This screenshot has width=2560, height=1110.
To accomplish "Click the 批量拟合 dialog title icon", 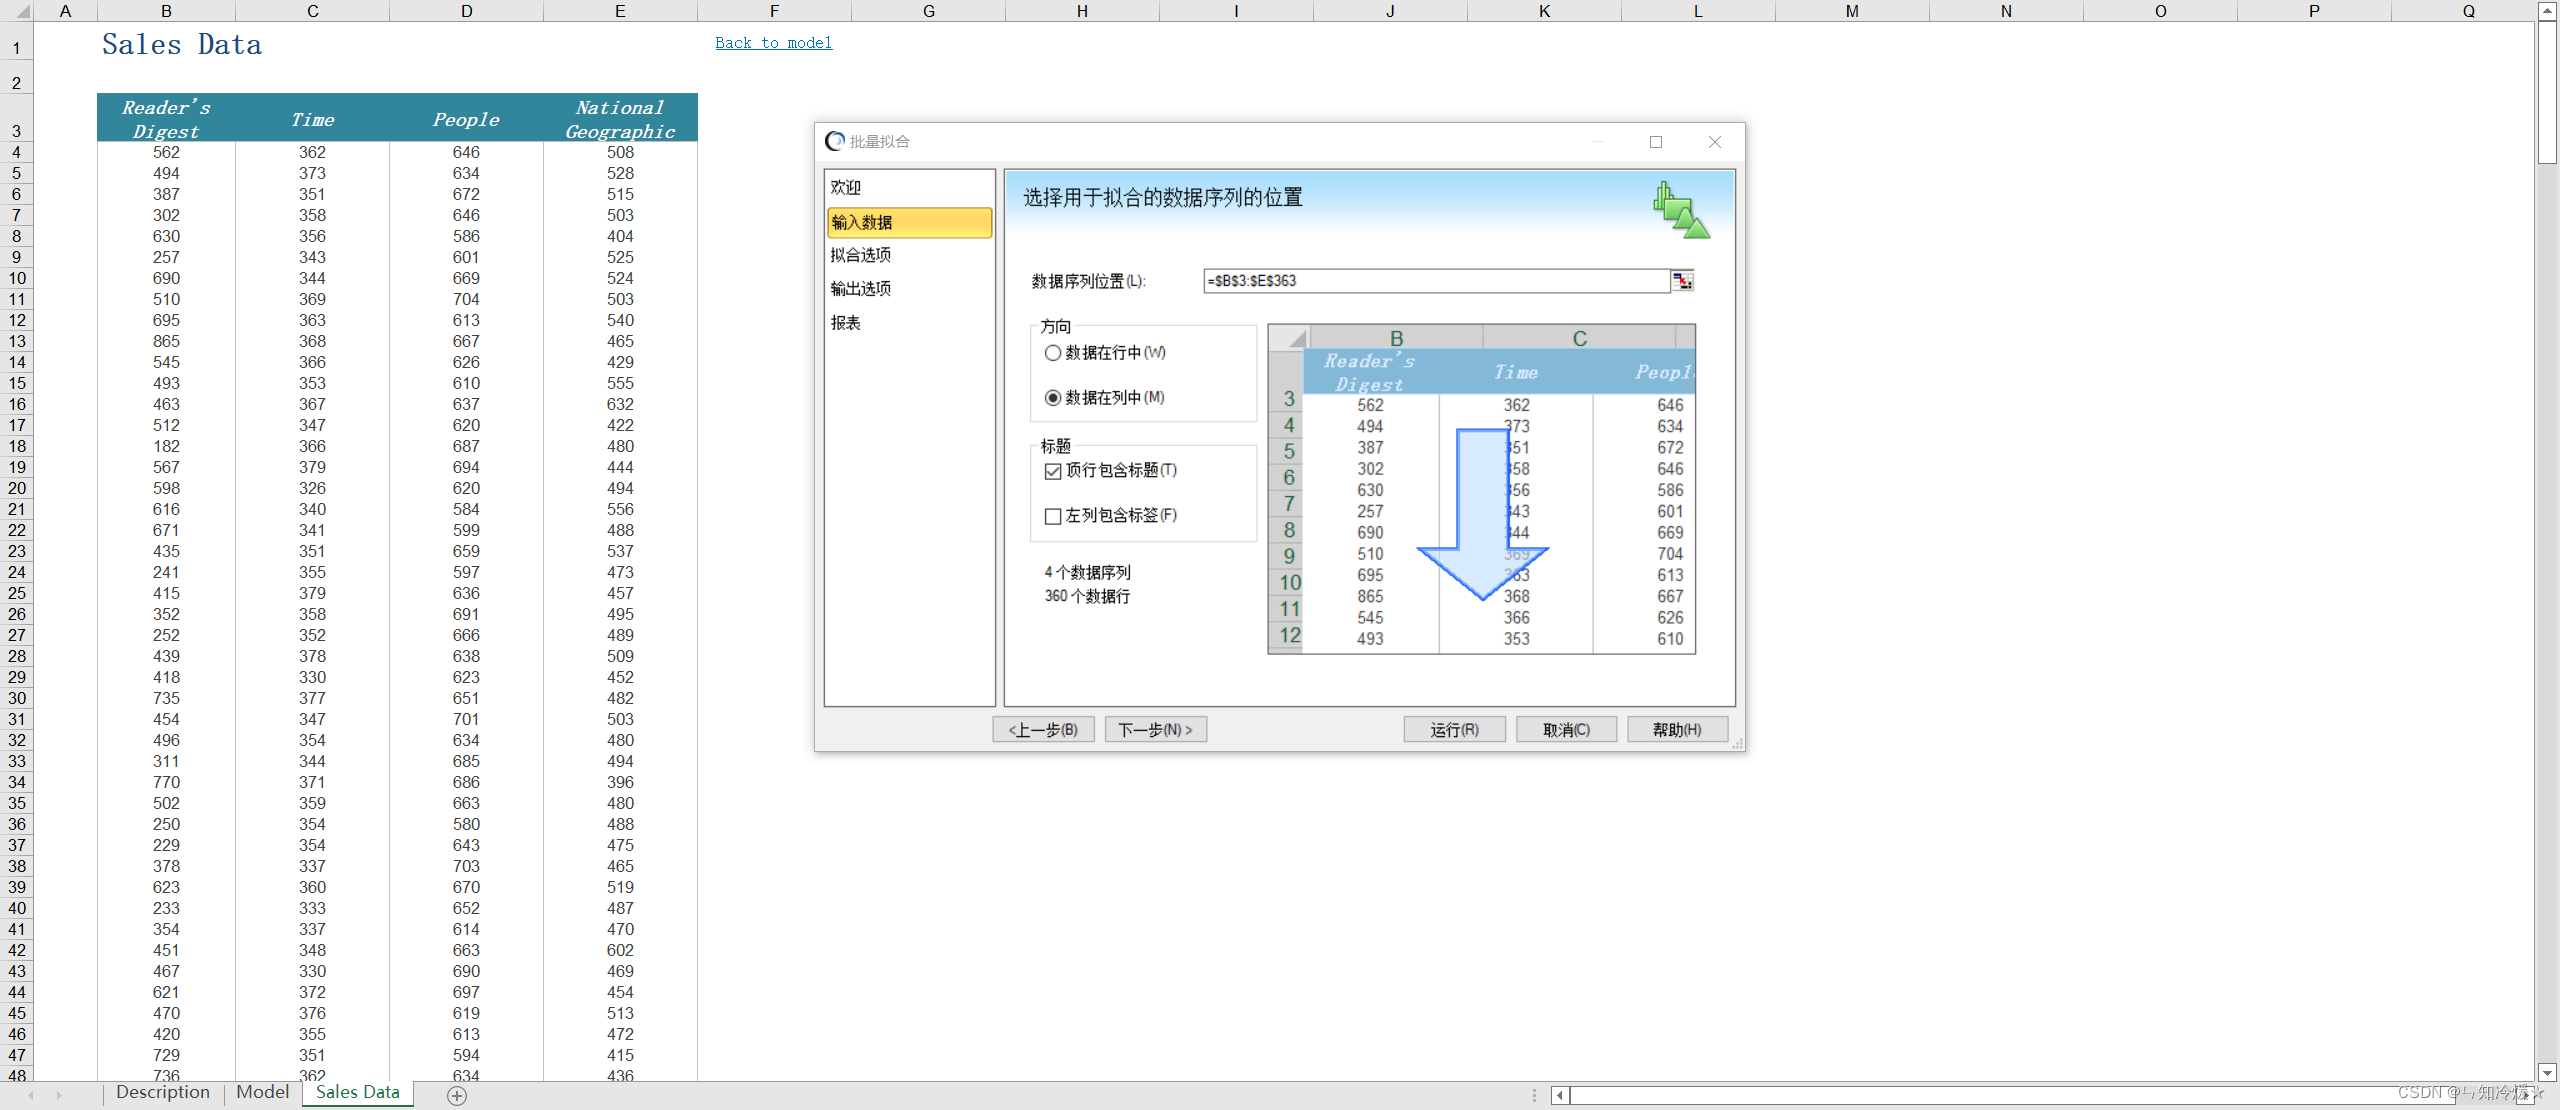I will pos(834,141).
